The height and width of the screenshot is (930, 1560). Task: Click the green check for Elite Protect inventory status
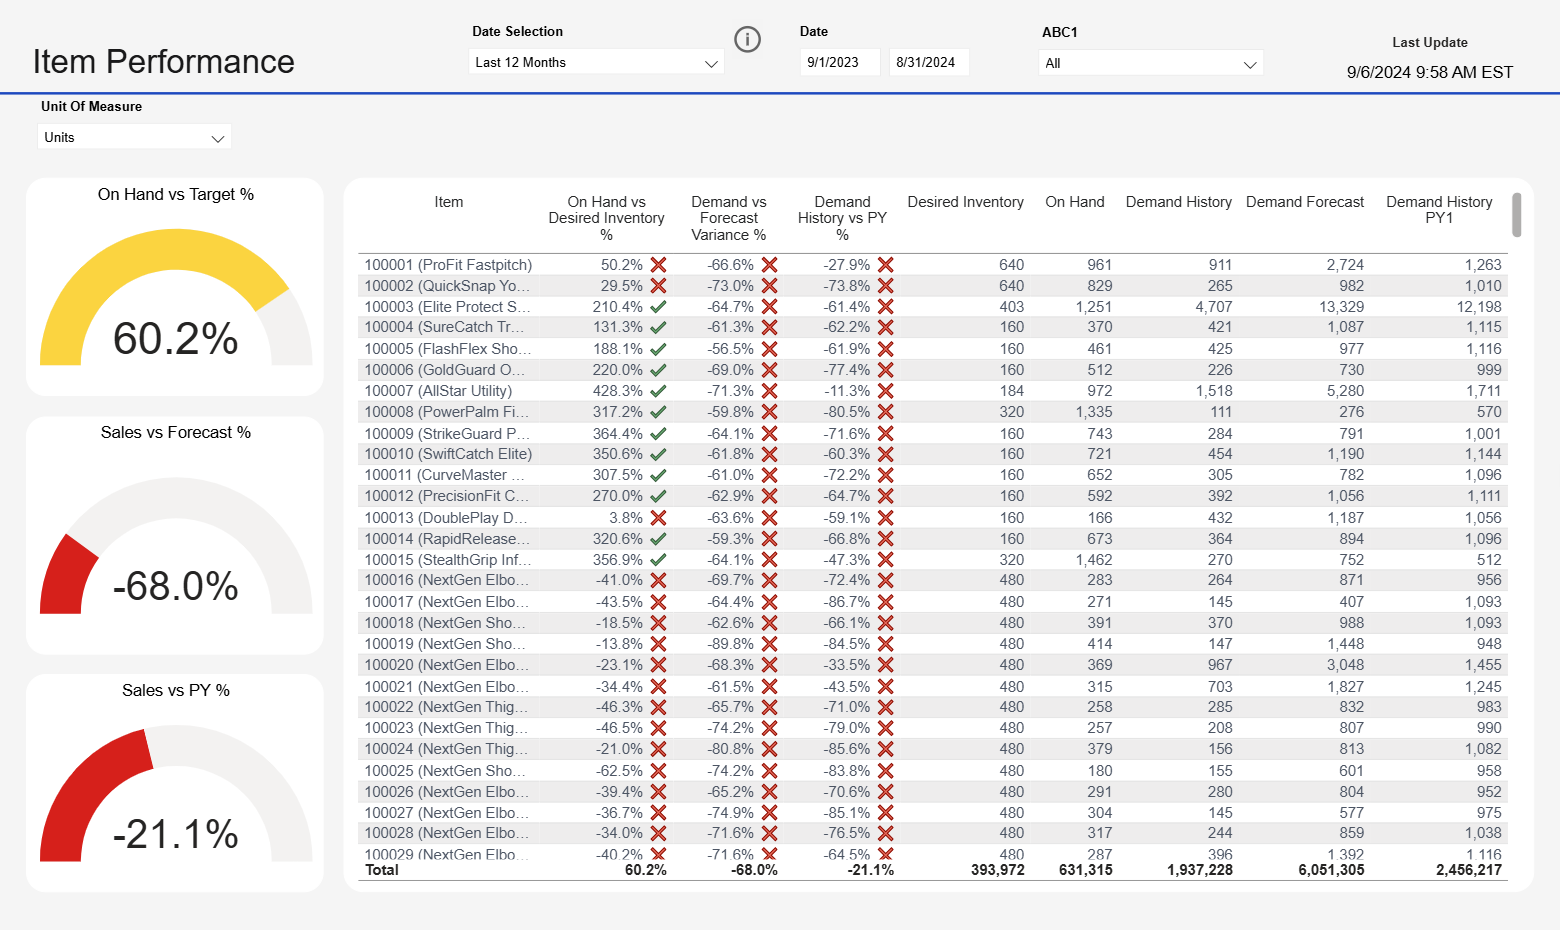pos(657,306)
